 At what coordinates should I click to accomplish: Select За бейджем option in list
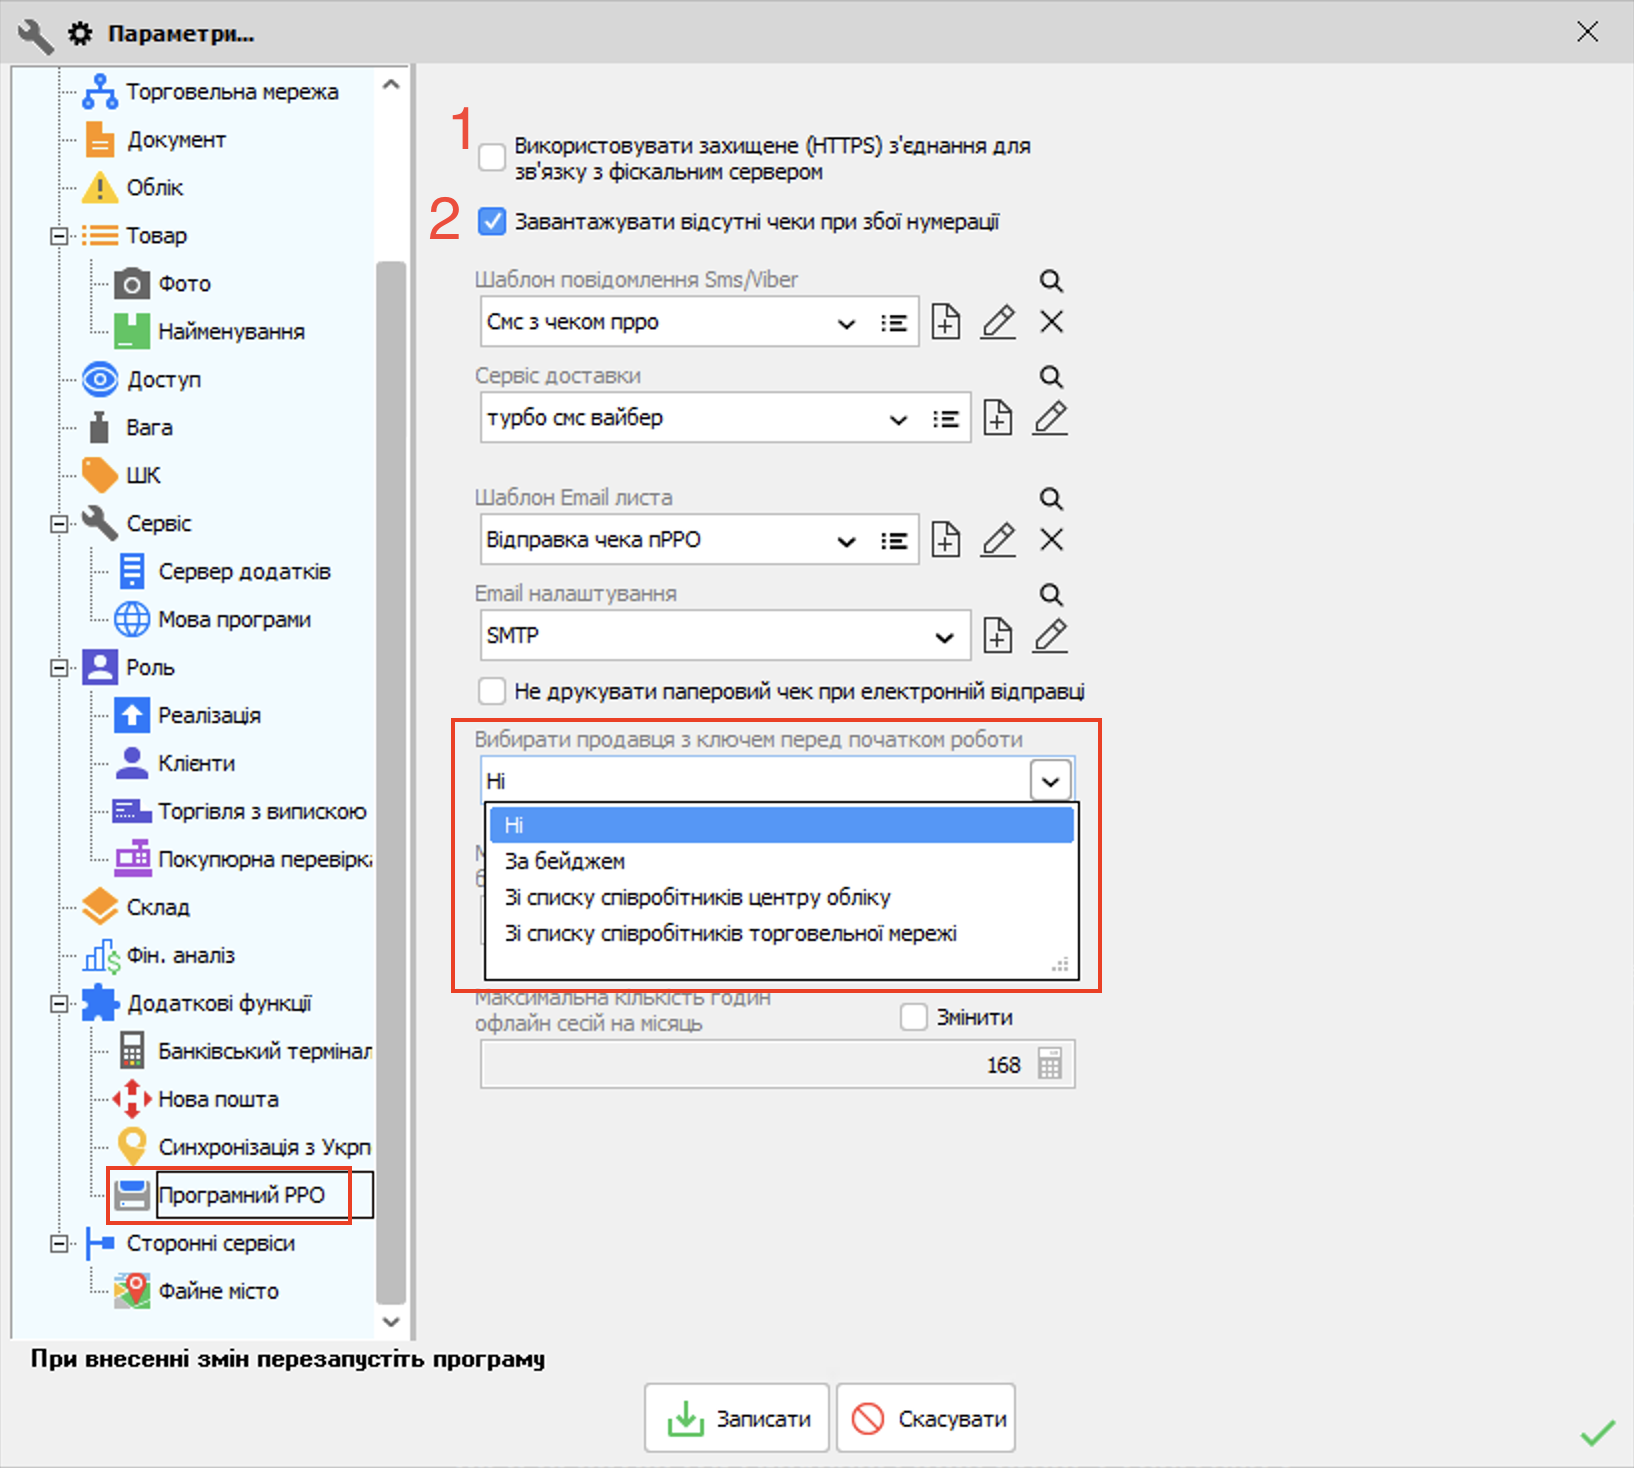tap(565, 861)
